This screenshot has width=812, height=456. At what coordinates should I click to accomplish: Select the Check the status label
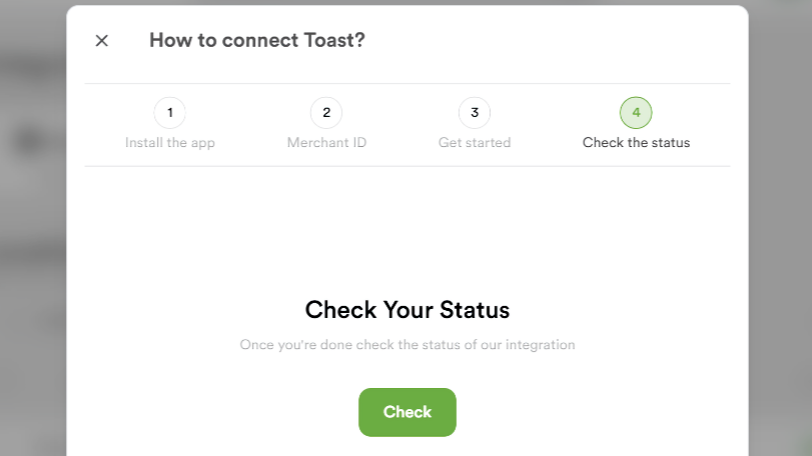(x=636, y=143)
